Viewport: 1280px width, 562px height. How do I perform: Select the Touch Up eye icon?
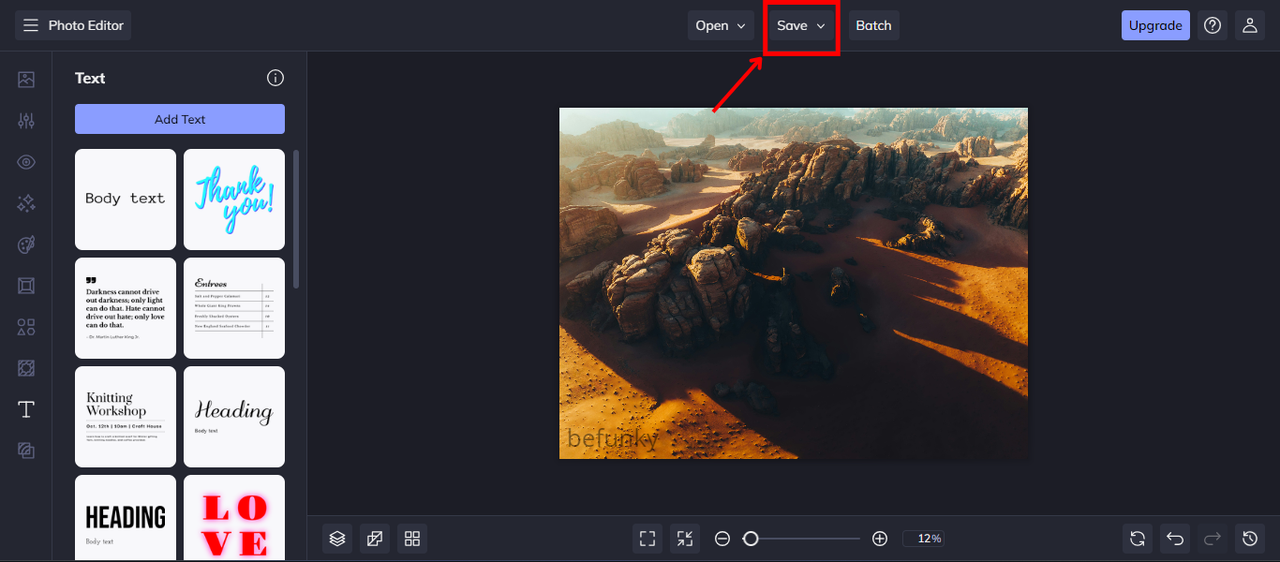(x=26, y=162)
